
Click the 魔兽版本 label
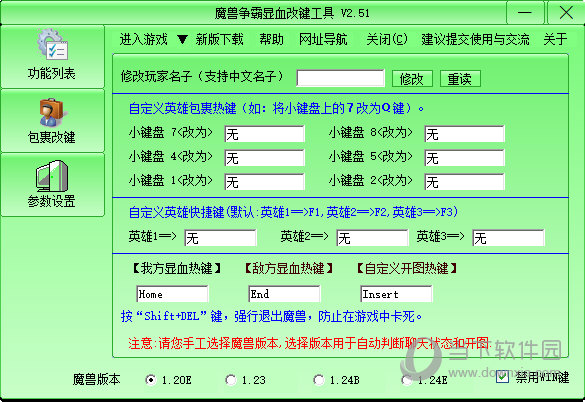coord(97,379)
